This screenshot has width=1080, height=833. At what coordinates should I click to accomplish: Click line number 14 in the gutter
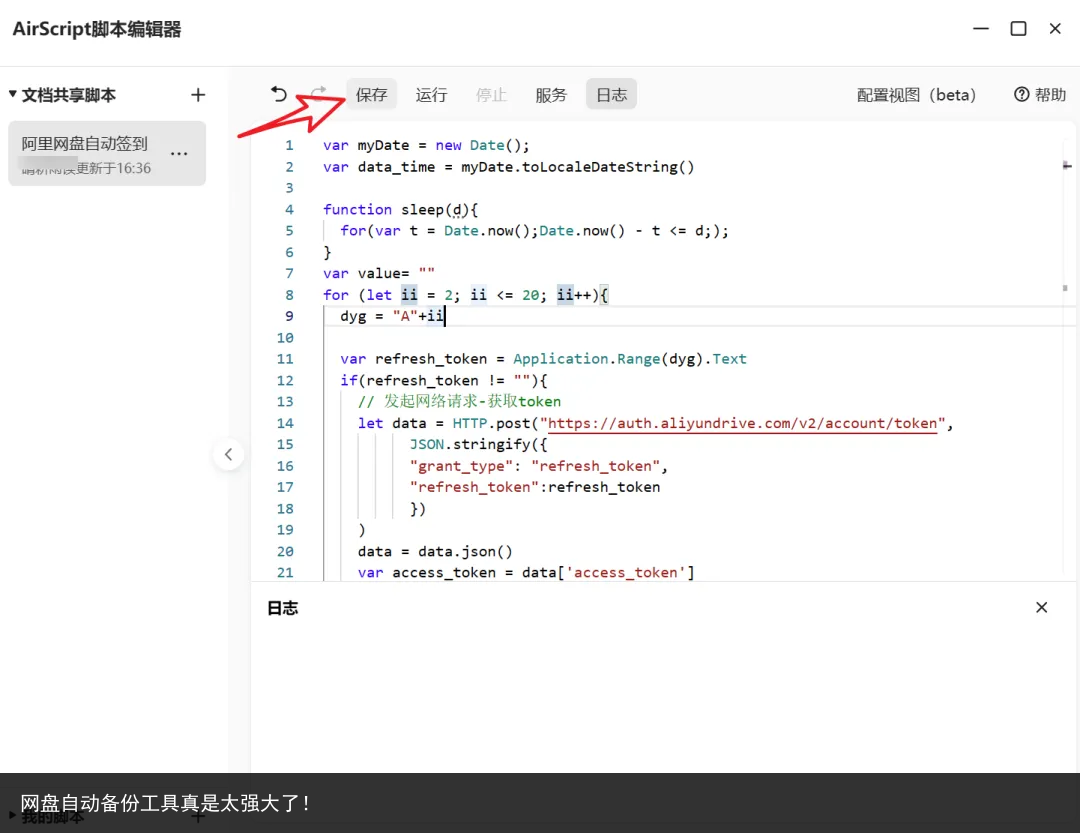[x=285, y=423]
